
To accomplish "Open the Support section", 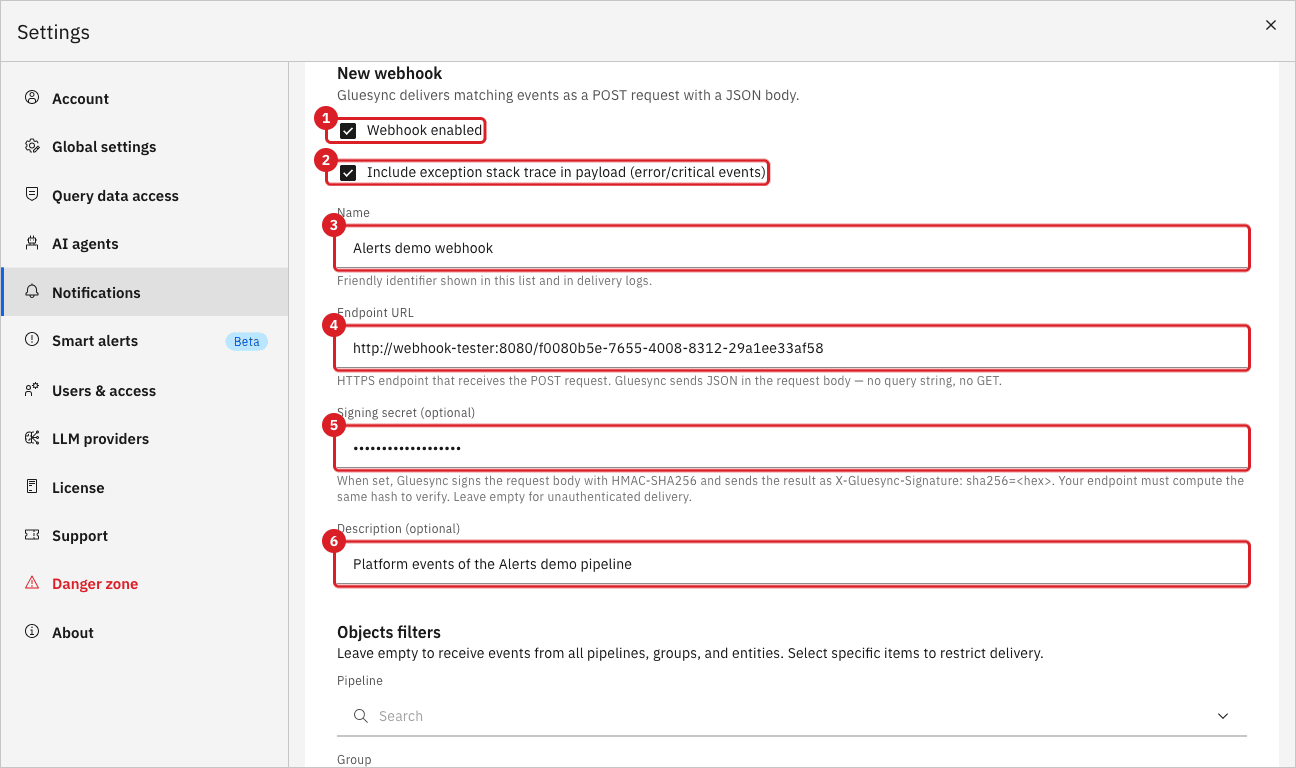I will coord(145,535).
